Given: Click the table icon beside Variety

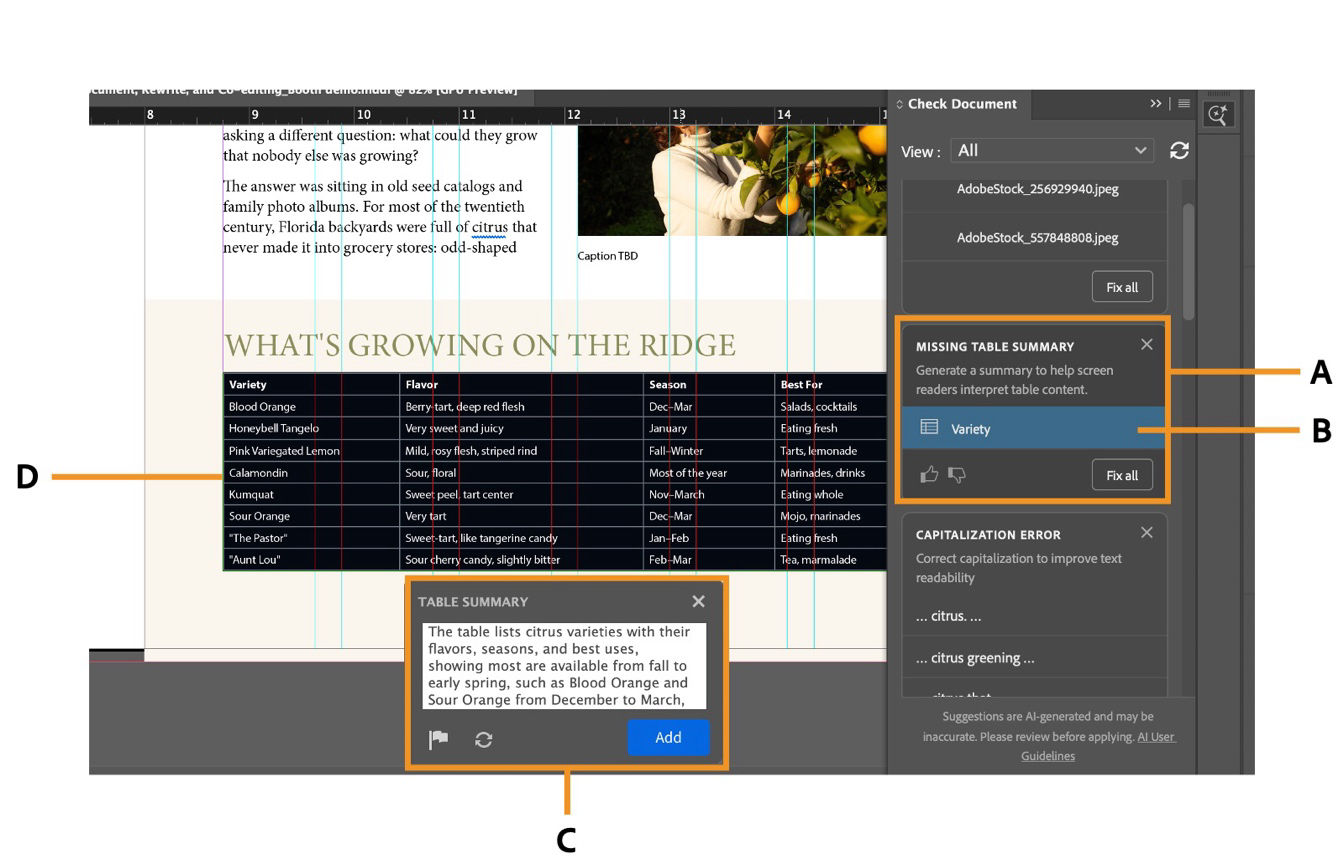Looking at the screenshot, I should click(929, 428).
